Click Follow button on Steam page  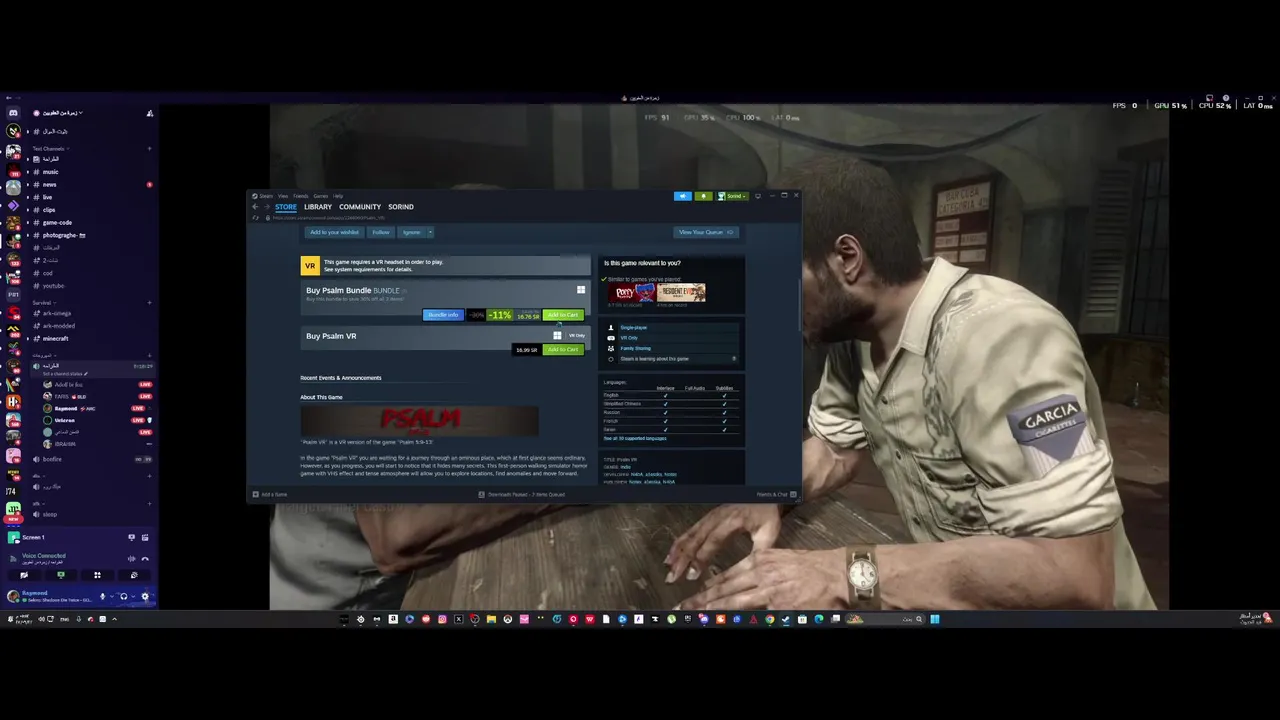[381, 232]
